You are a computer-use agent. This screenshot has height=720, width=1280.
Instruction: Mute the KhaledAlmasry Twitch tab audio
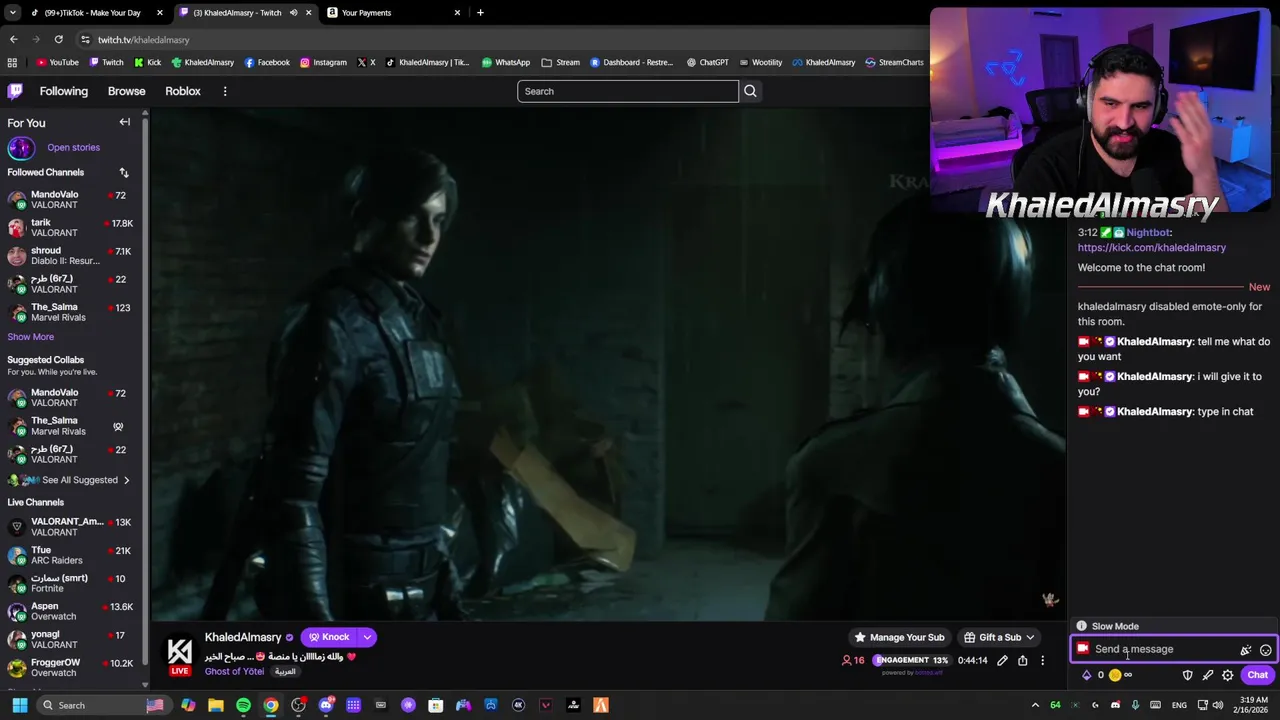pos(293,13)
